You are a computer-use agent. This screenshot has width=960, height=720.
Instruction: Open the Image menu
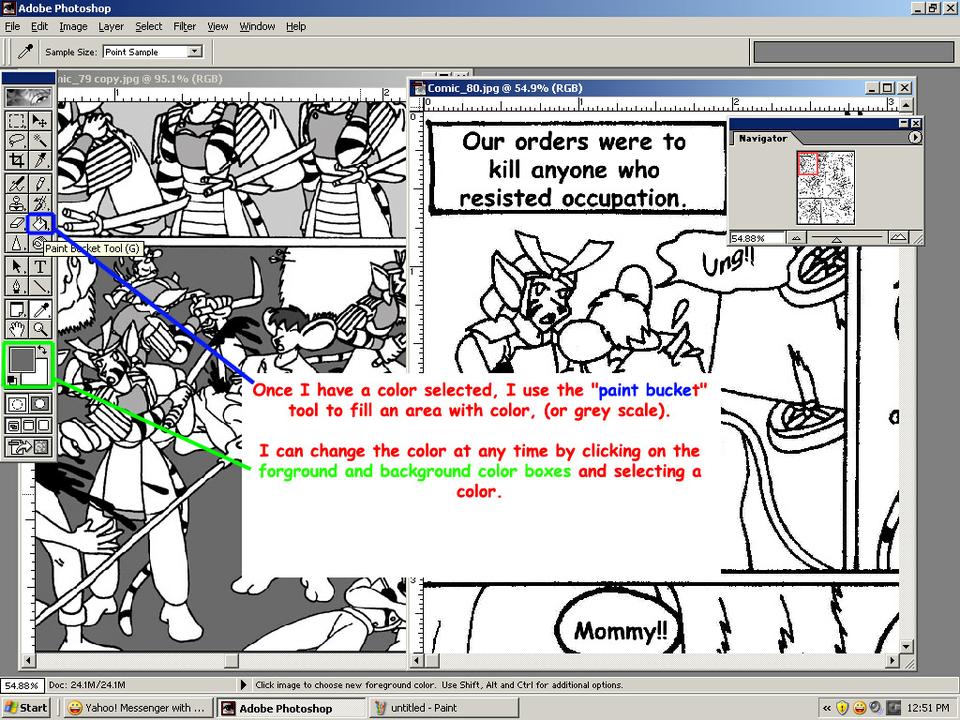coord(73,26)
